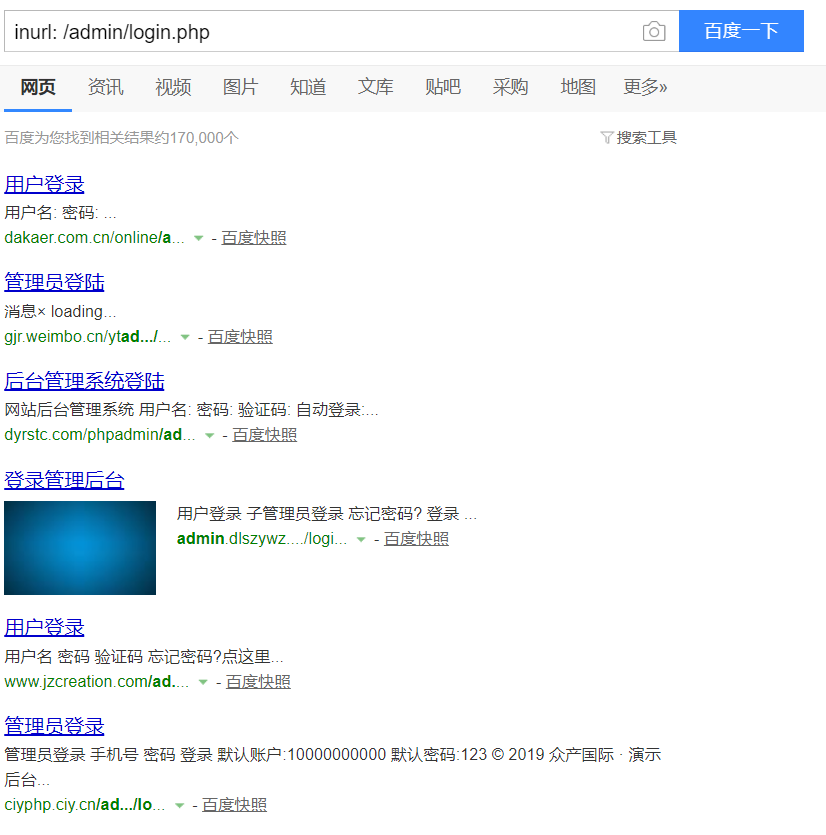Switch to the 视频 tab
Viewport: 826px width, 835px height.
tap(172, 87)
